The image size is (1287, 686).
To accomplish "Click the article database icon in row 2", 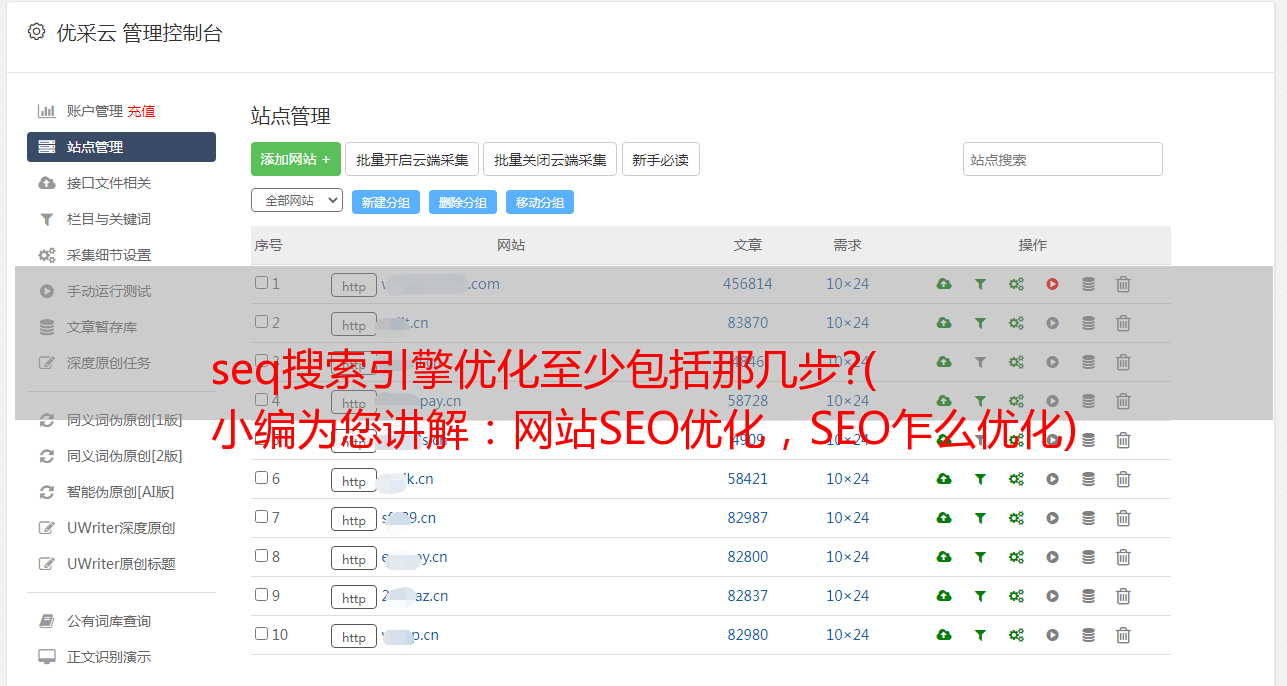I will click(x=1088, y=323).
